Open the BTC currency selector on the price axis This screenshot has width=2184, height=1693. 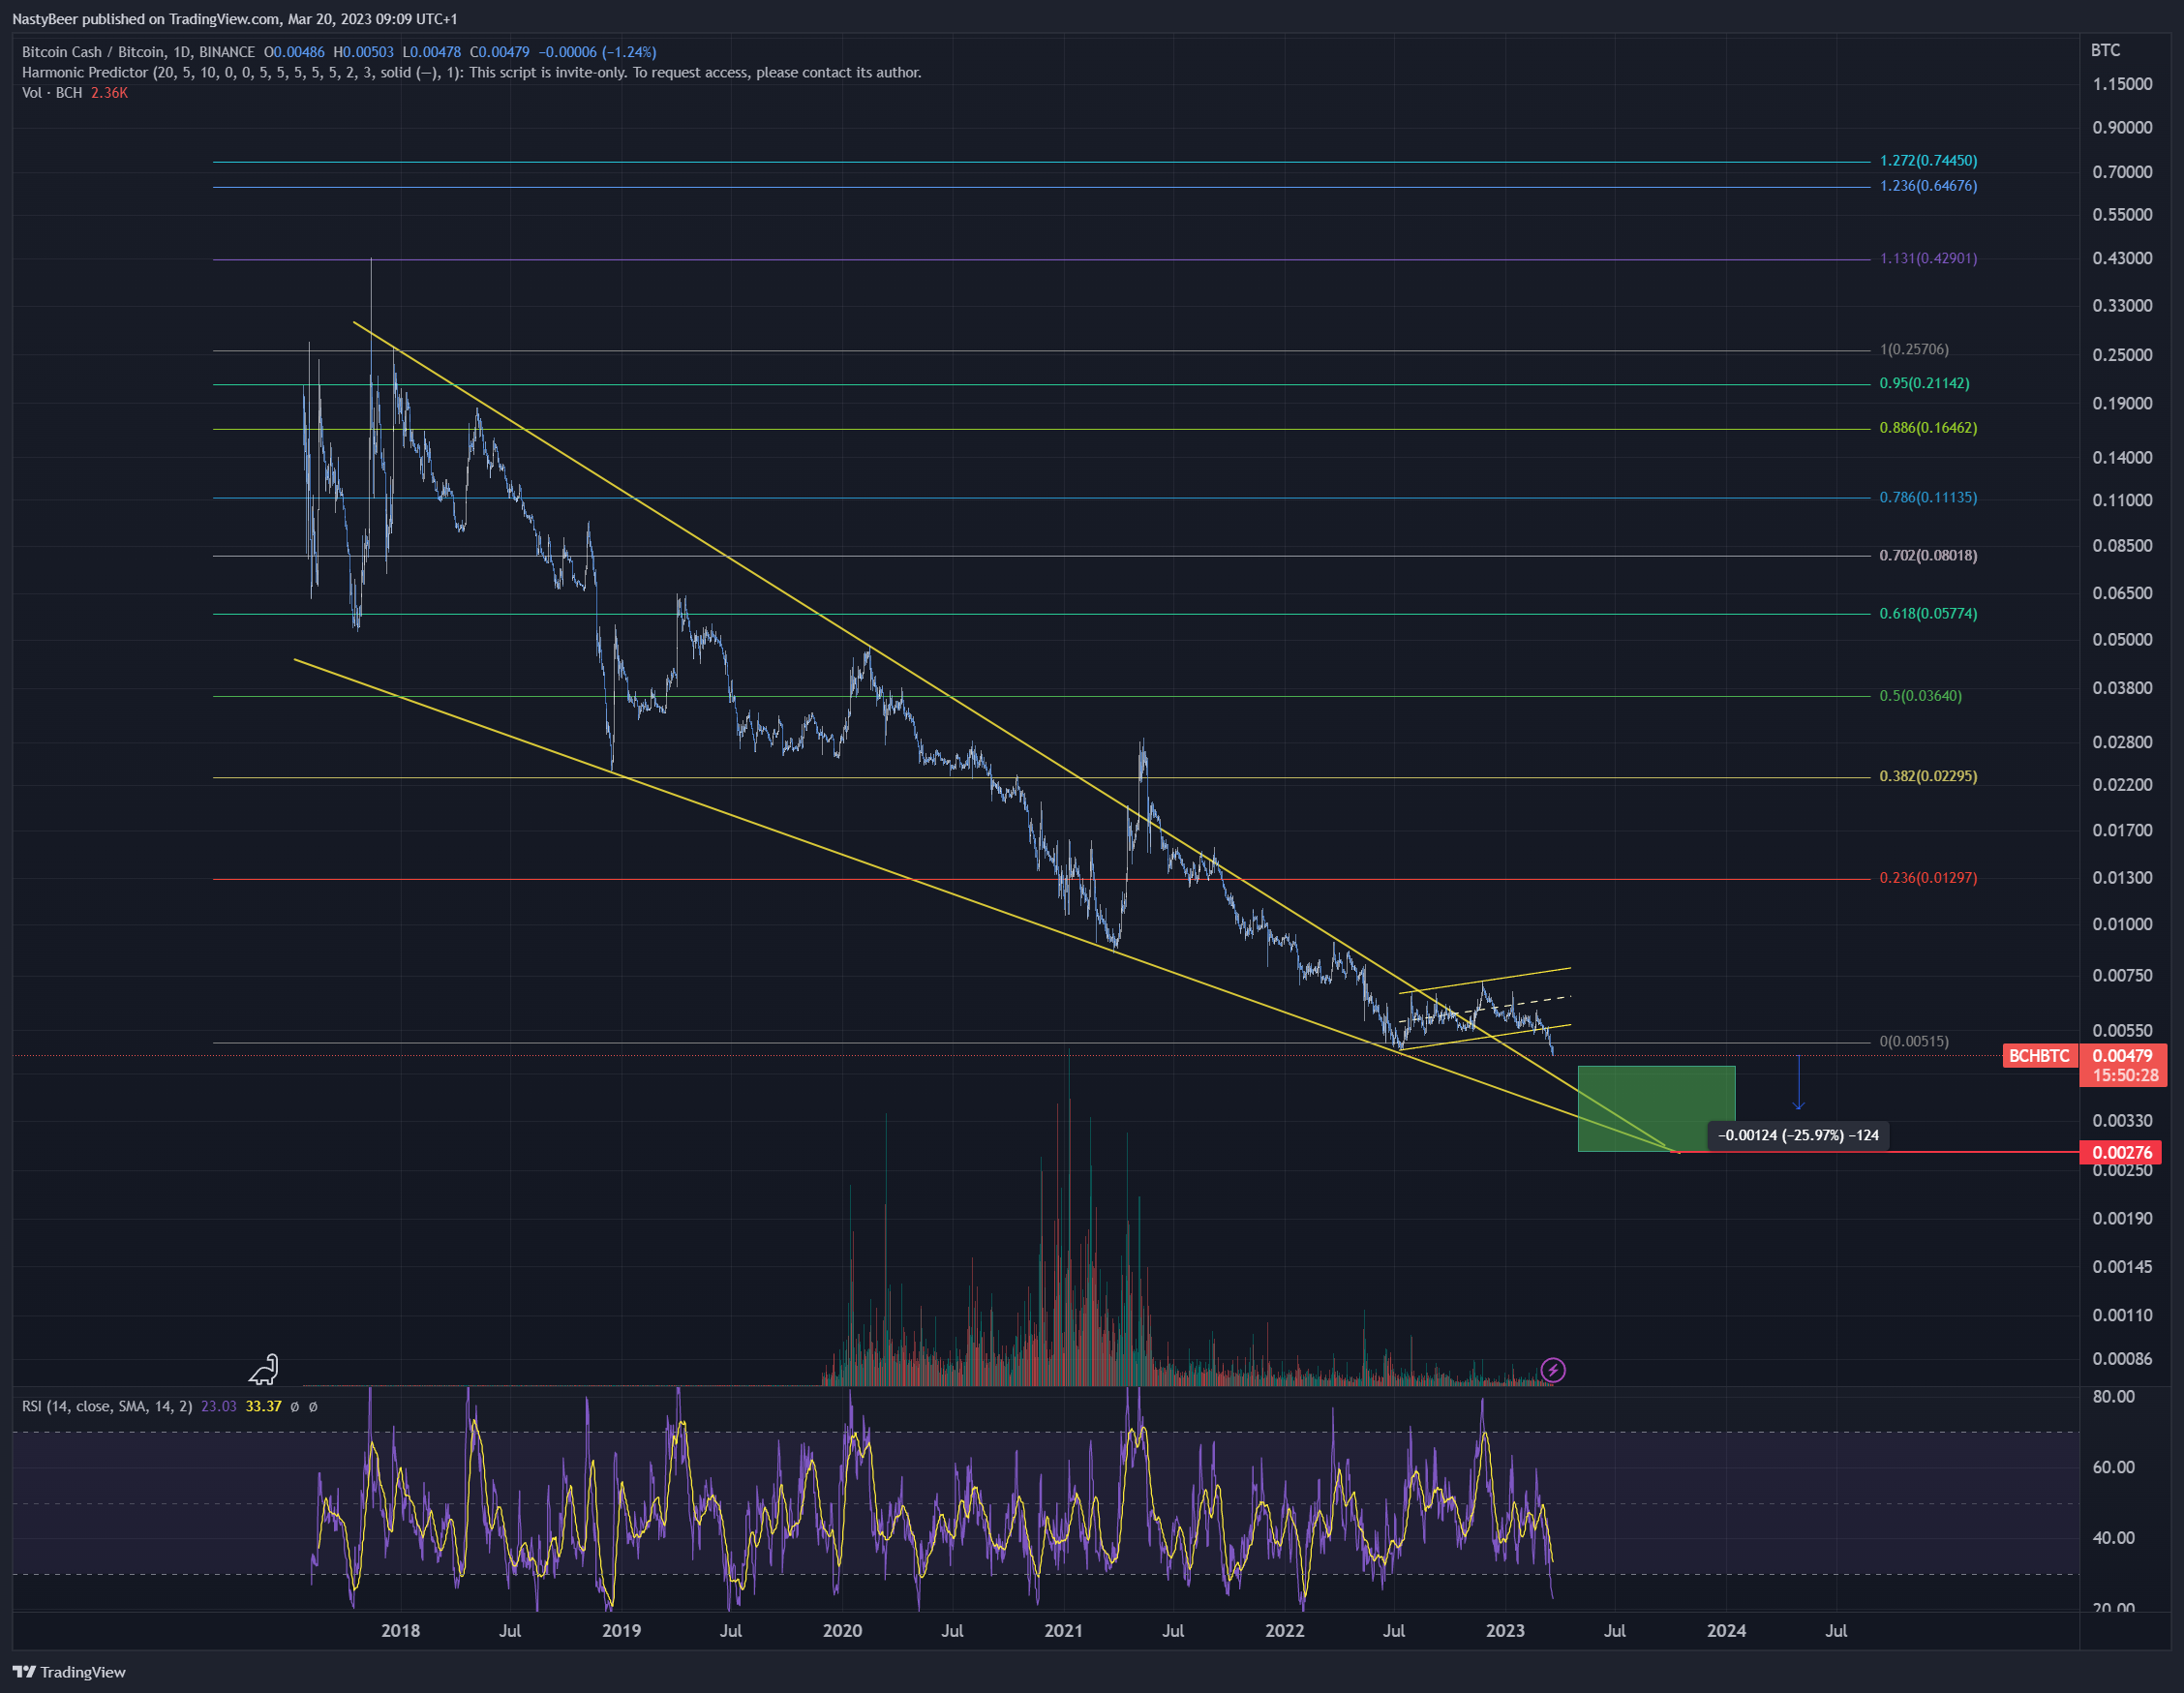click(x=2105, y=50)
